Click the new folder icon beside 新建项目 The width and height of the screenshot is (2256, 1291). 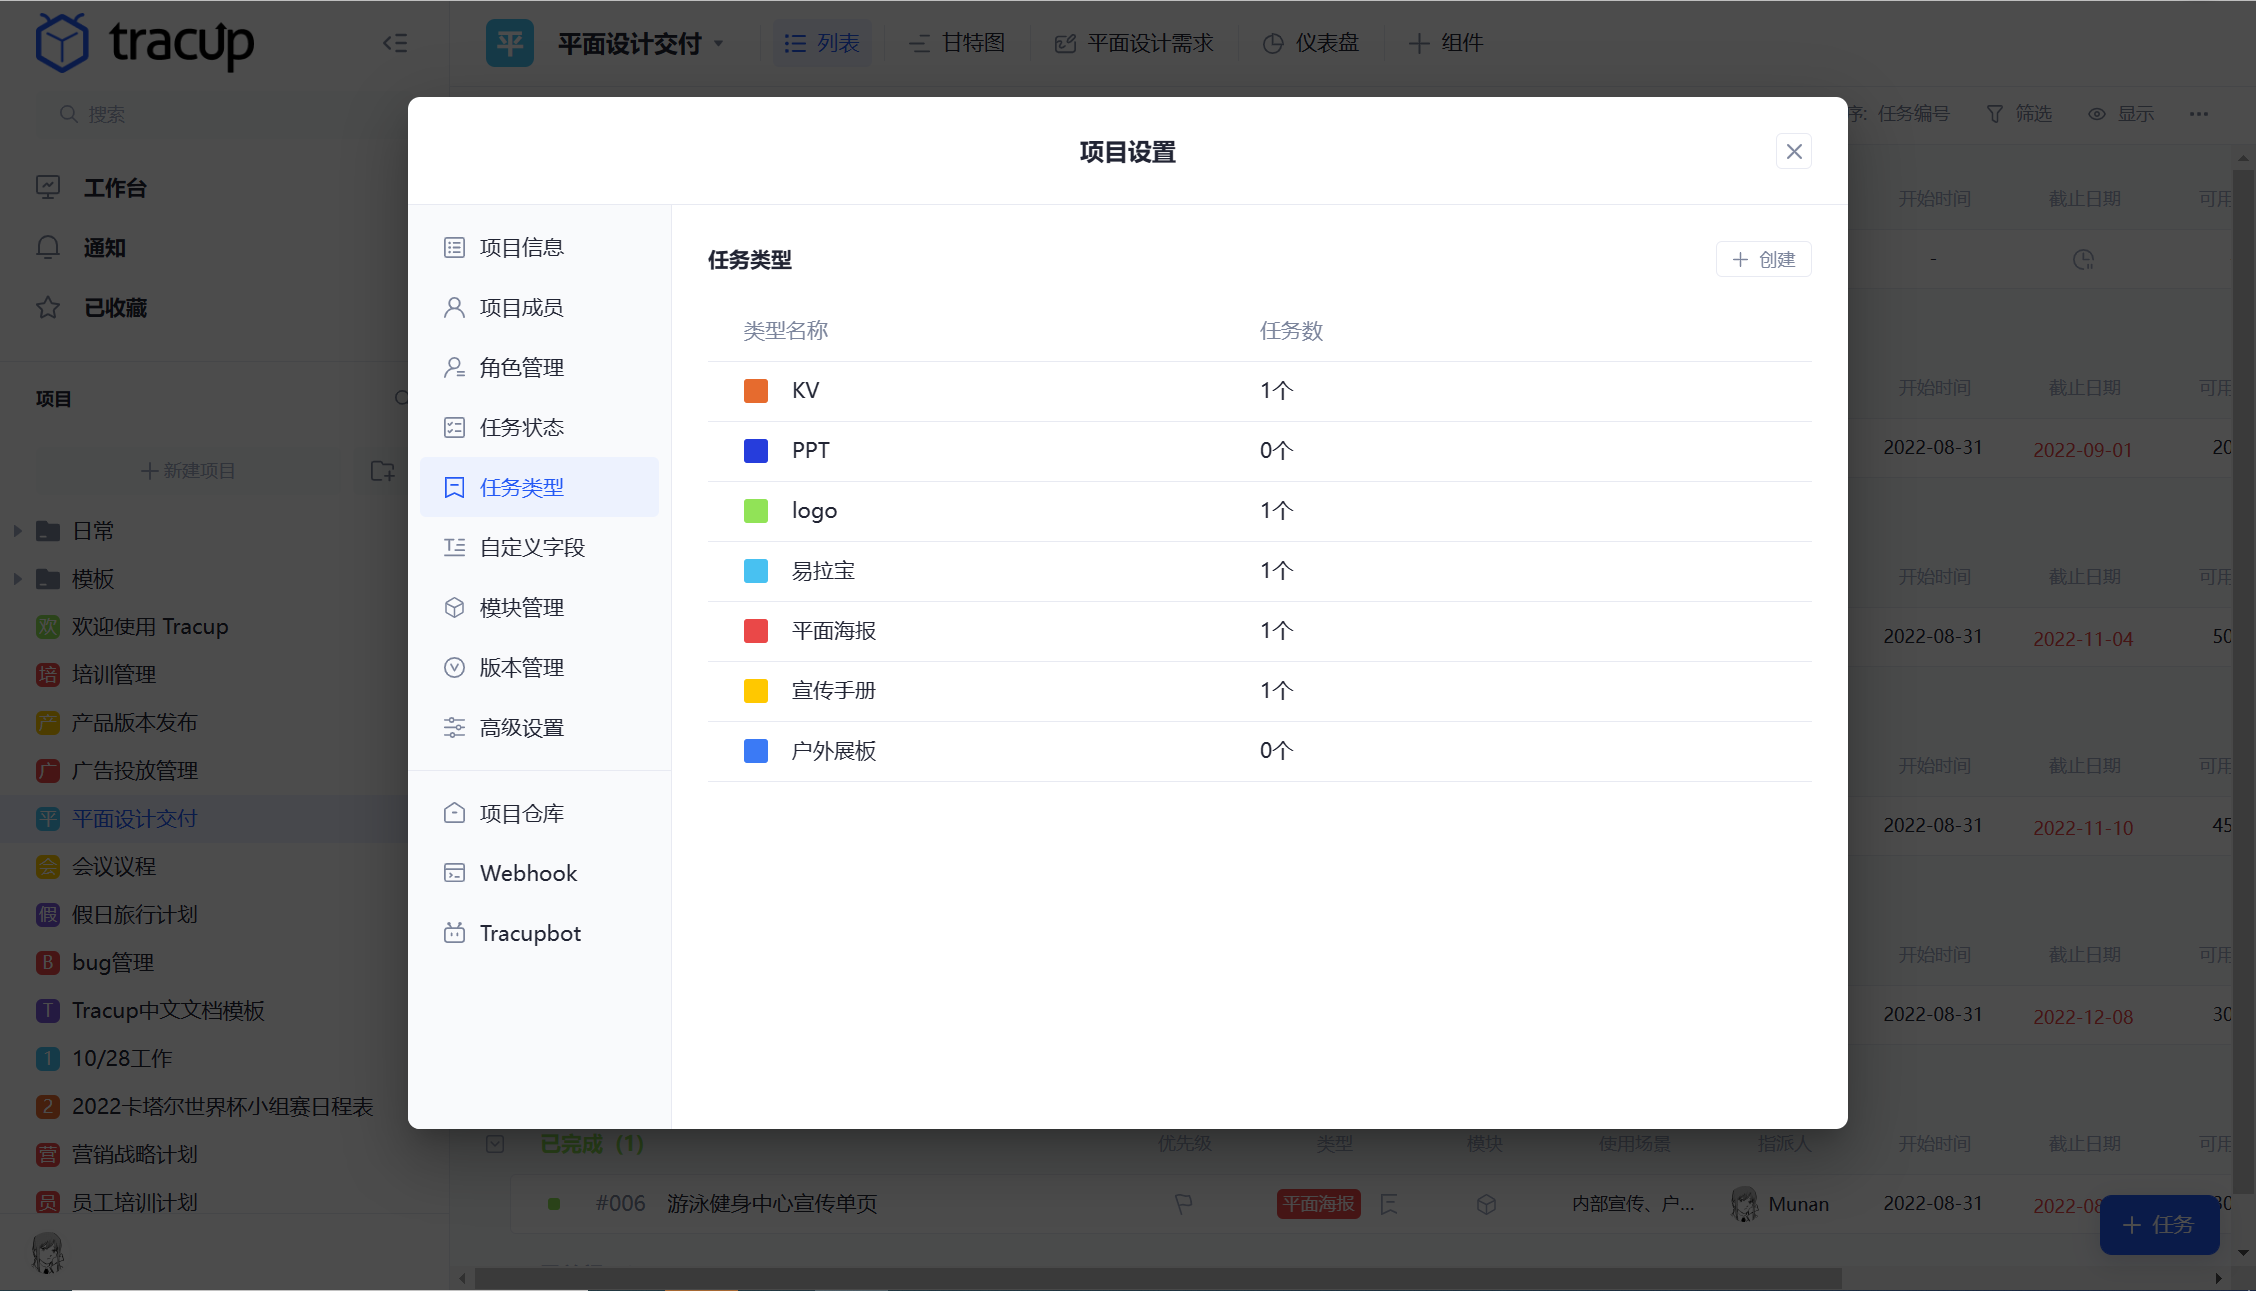click(x=382, y=470)
